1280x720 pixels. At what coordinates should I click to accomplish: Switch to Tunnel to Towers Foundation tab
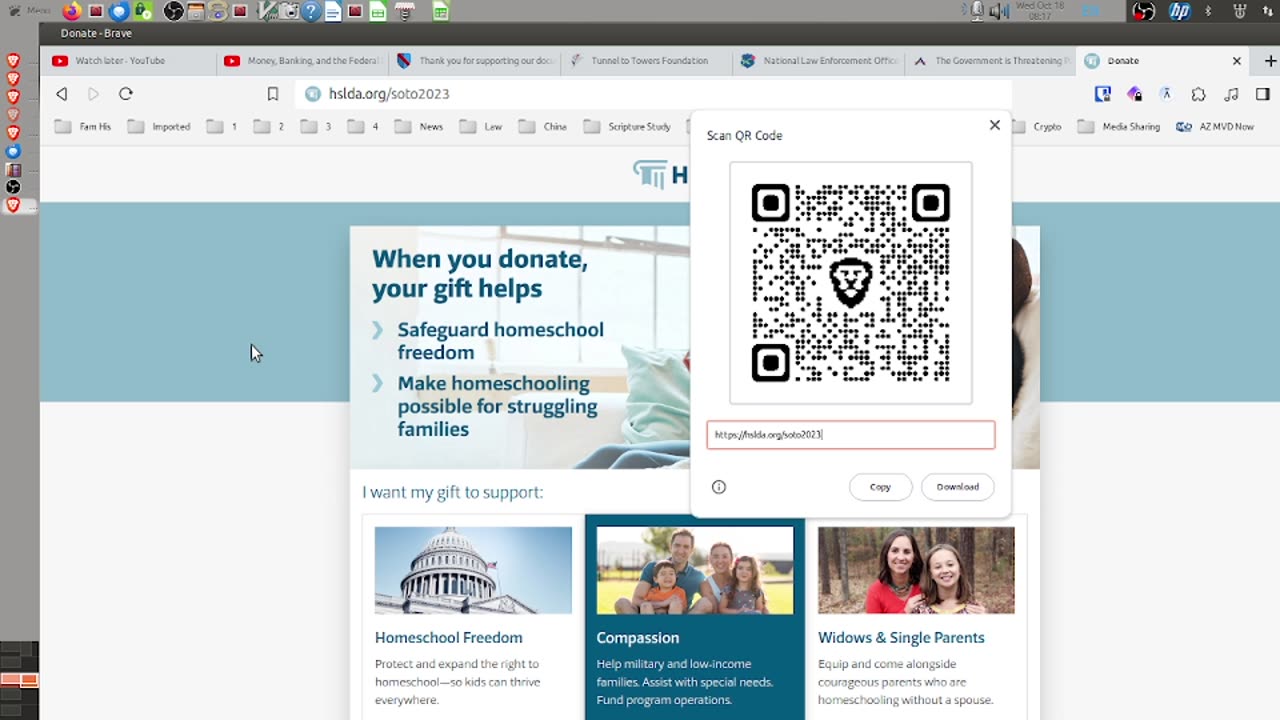[649, 61]
